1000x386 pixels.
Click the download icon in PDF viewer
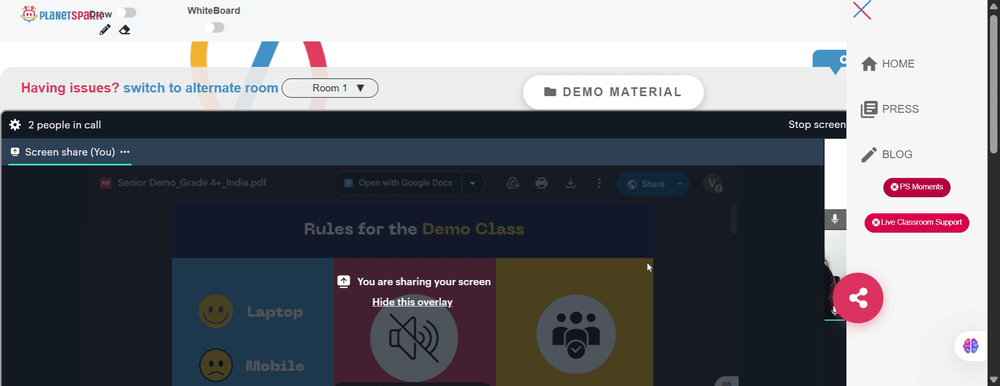pyautogui.click(x=571, y=184)
